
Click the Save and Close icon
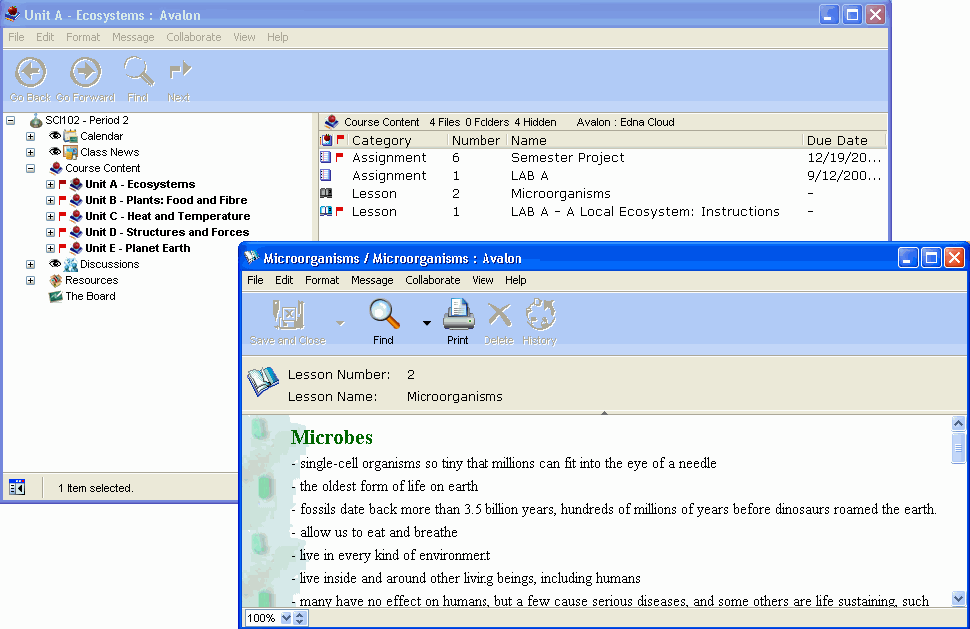pyautogui.click(x=288, y=315)
